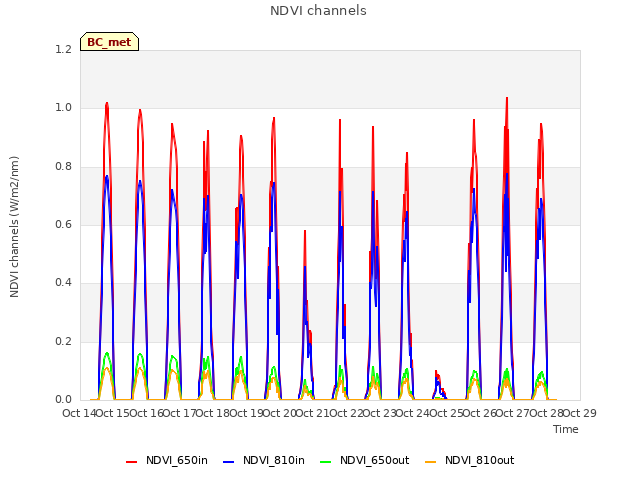Image resolution: width=640 pixels, height=480 pixels.
Task: Click the Oct 21 x-axis label
Action: (x=313, y=413)
